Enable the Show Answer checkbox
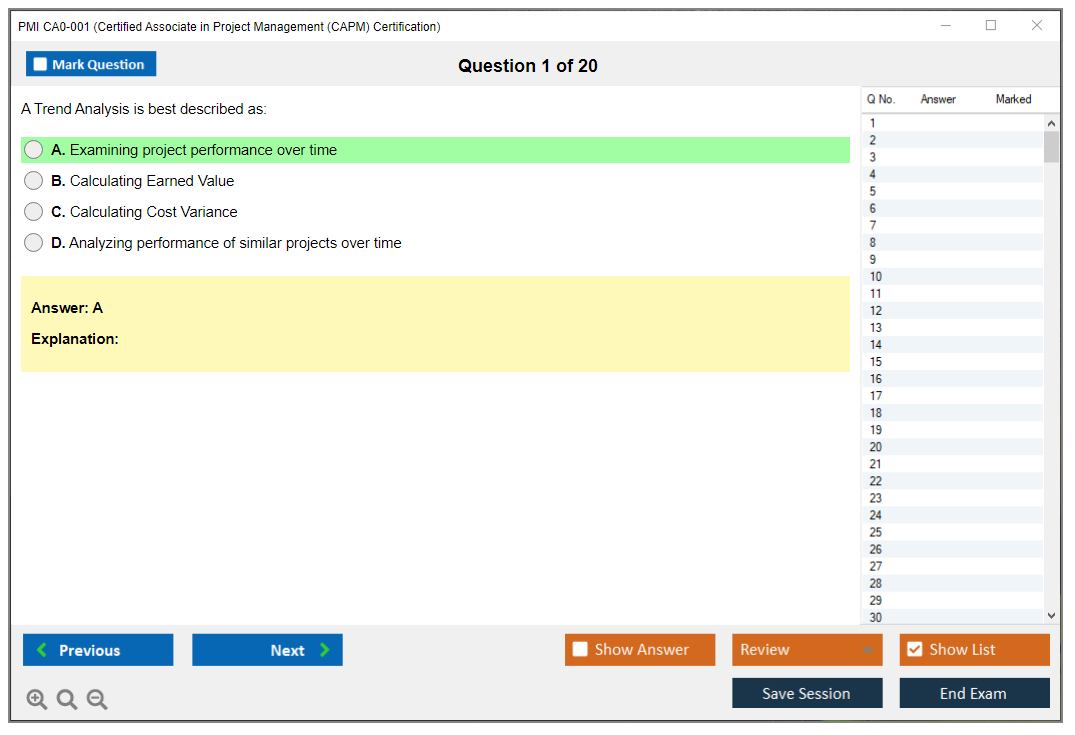 580,650
